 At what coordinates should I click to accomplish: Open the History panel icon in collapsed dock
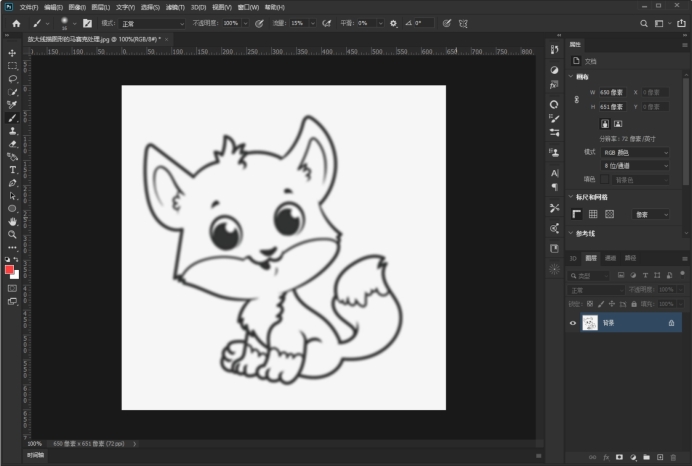554,49
